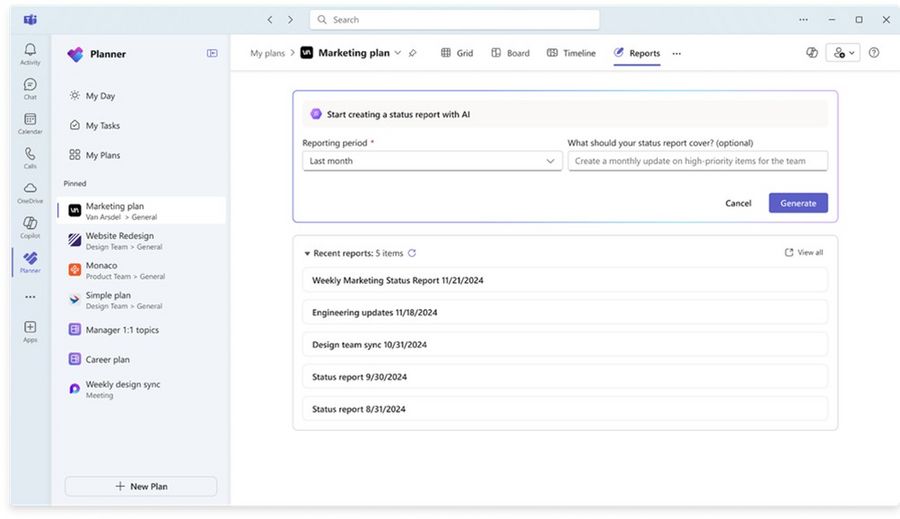Select the Reports tab

pyautogui.click(x=637, y=53)
